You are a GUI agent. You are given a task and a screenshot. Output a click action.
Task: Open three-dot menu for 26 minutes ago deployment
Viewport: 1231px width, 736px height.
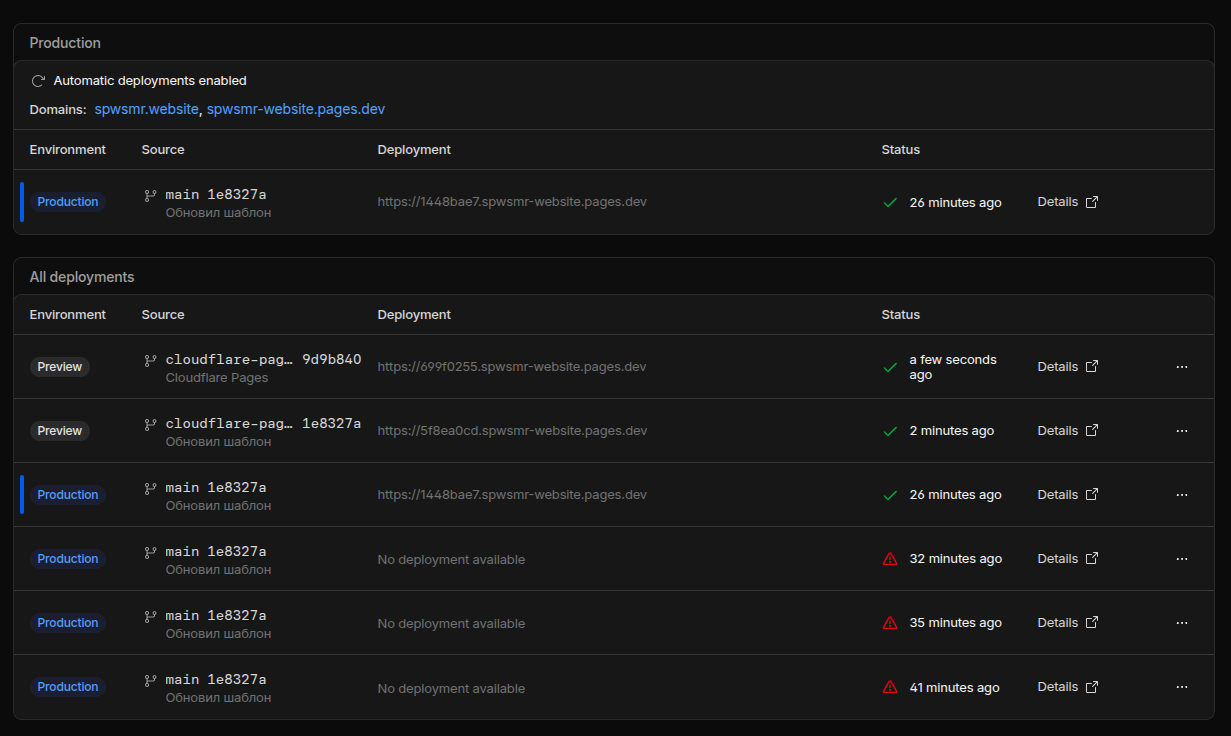coord(1182,495)
